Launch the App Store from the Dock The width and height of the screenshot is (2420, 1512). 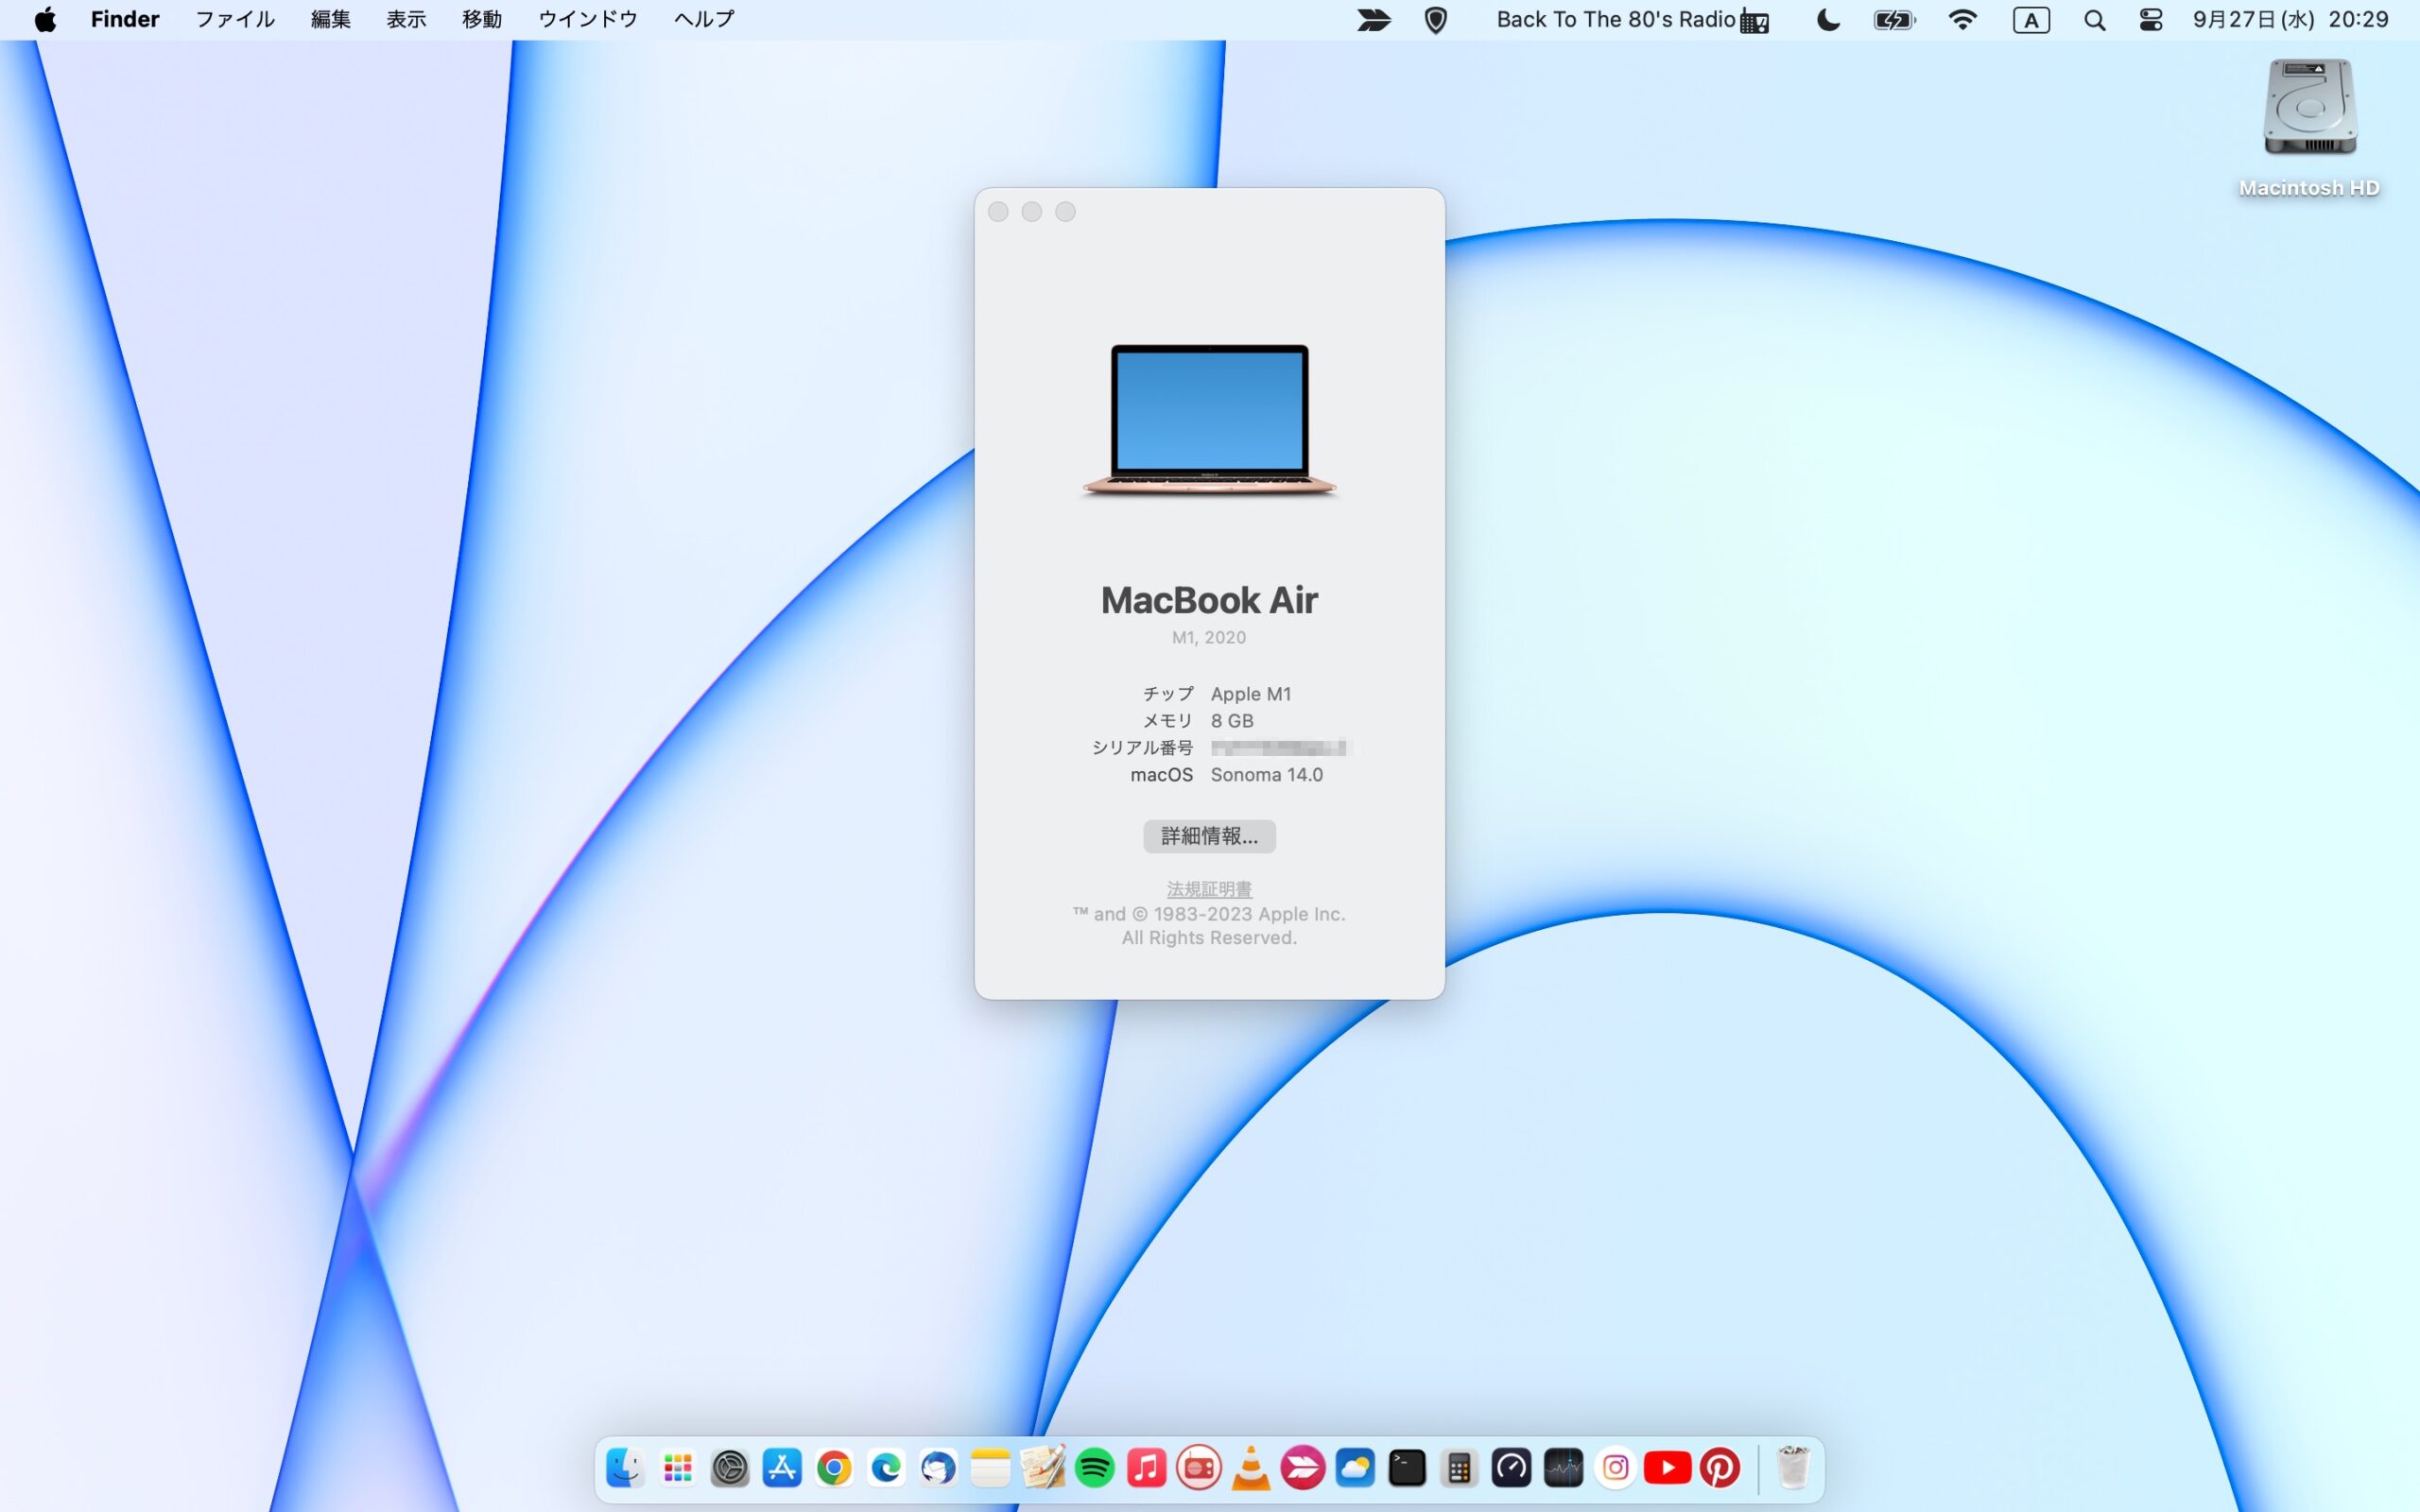(x=782, y=1468)
